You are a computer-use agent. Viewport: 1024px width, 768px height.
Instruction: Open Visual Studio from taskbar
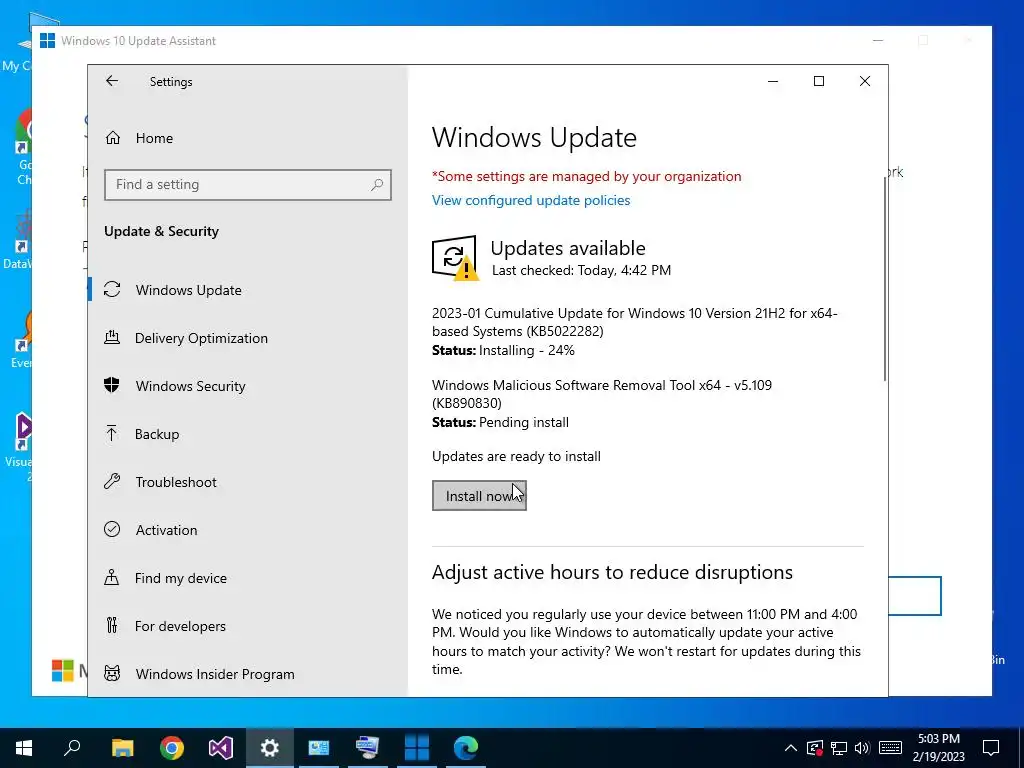pyautogui.click(x=221, y=748)
